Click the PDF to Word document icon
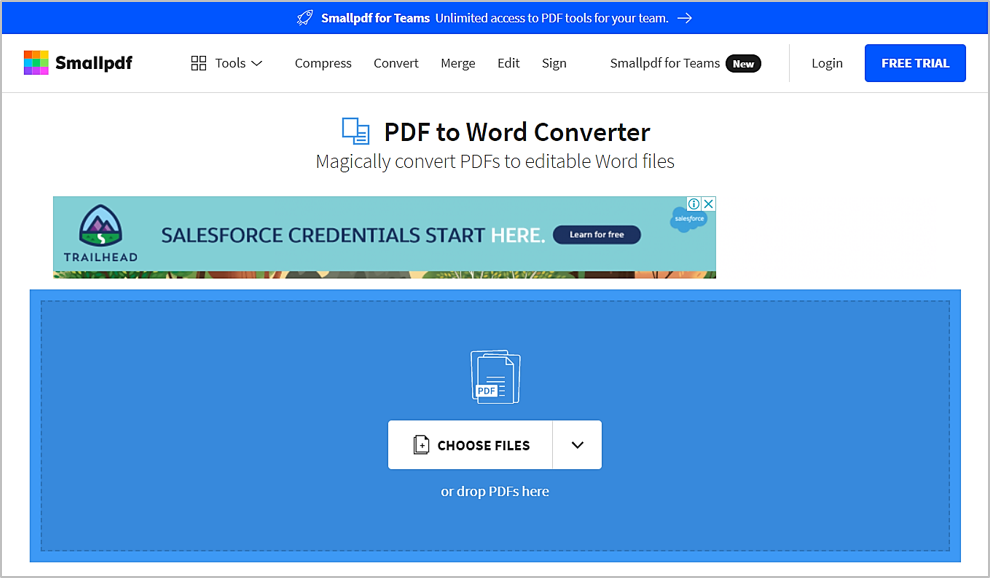Screen dimensions: 990x578 pos(355,131)
